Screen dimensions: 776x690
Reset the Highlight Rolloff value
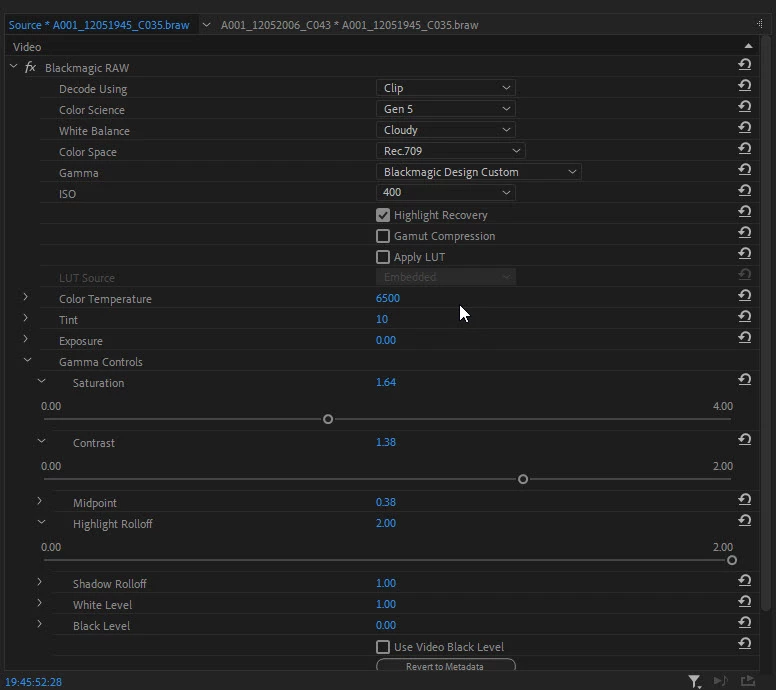tap(744, 521)
